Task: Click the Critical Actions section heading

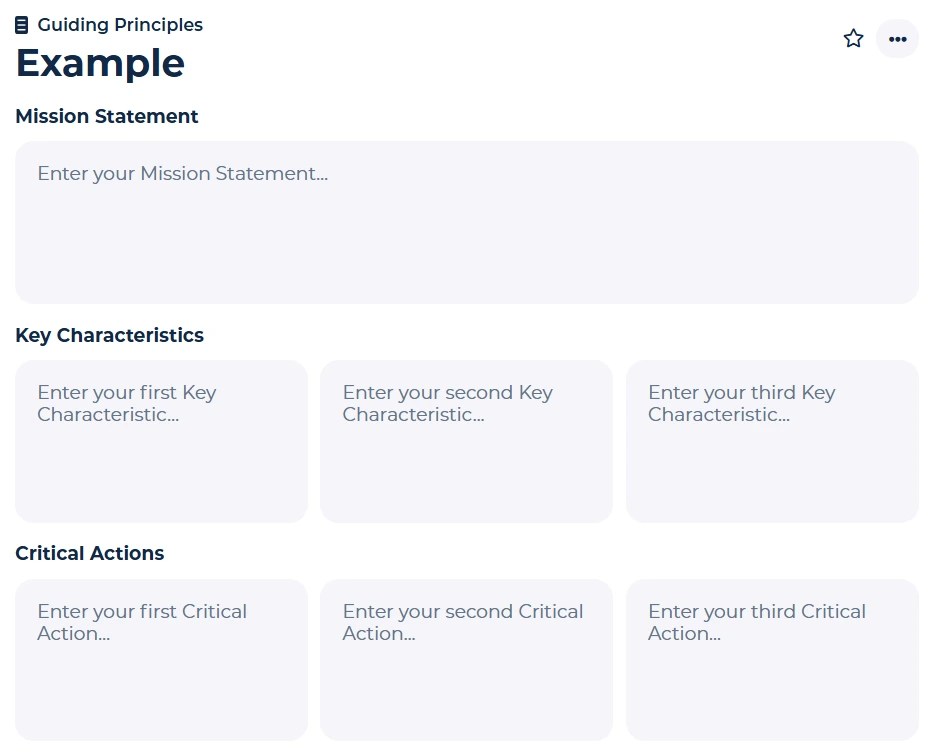Action: coord(90,554)
